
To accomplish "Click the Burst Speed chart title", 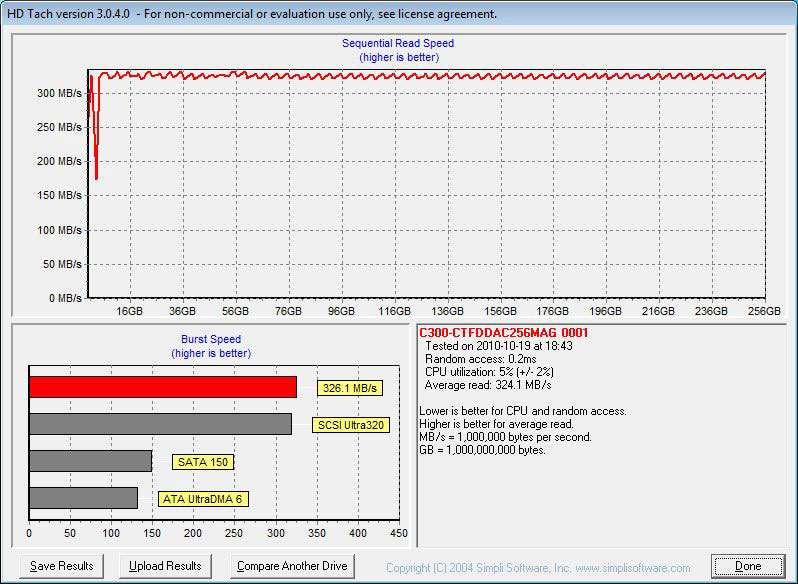I will [211, 339].
